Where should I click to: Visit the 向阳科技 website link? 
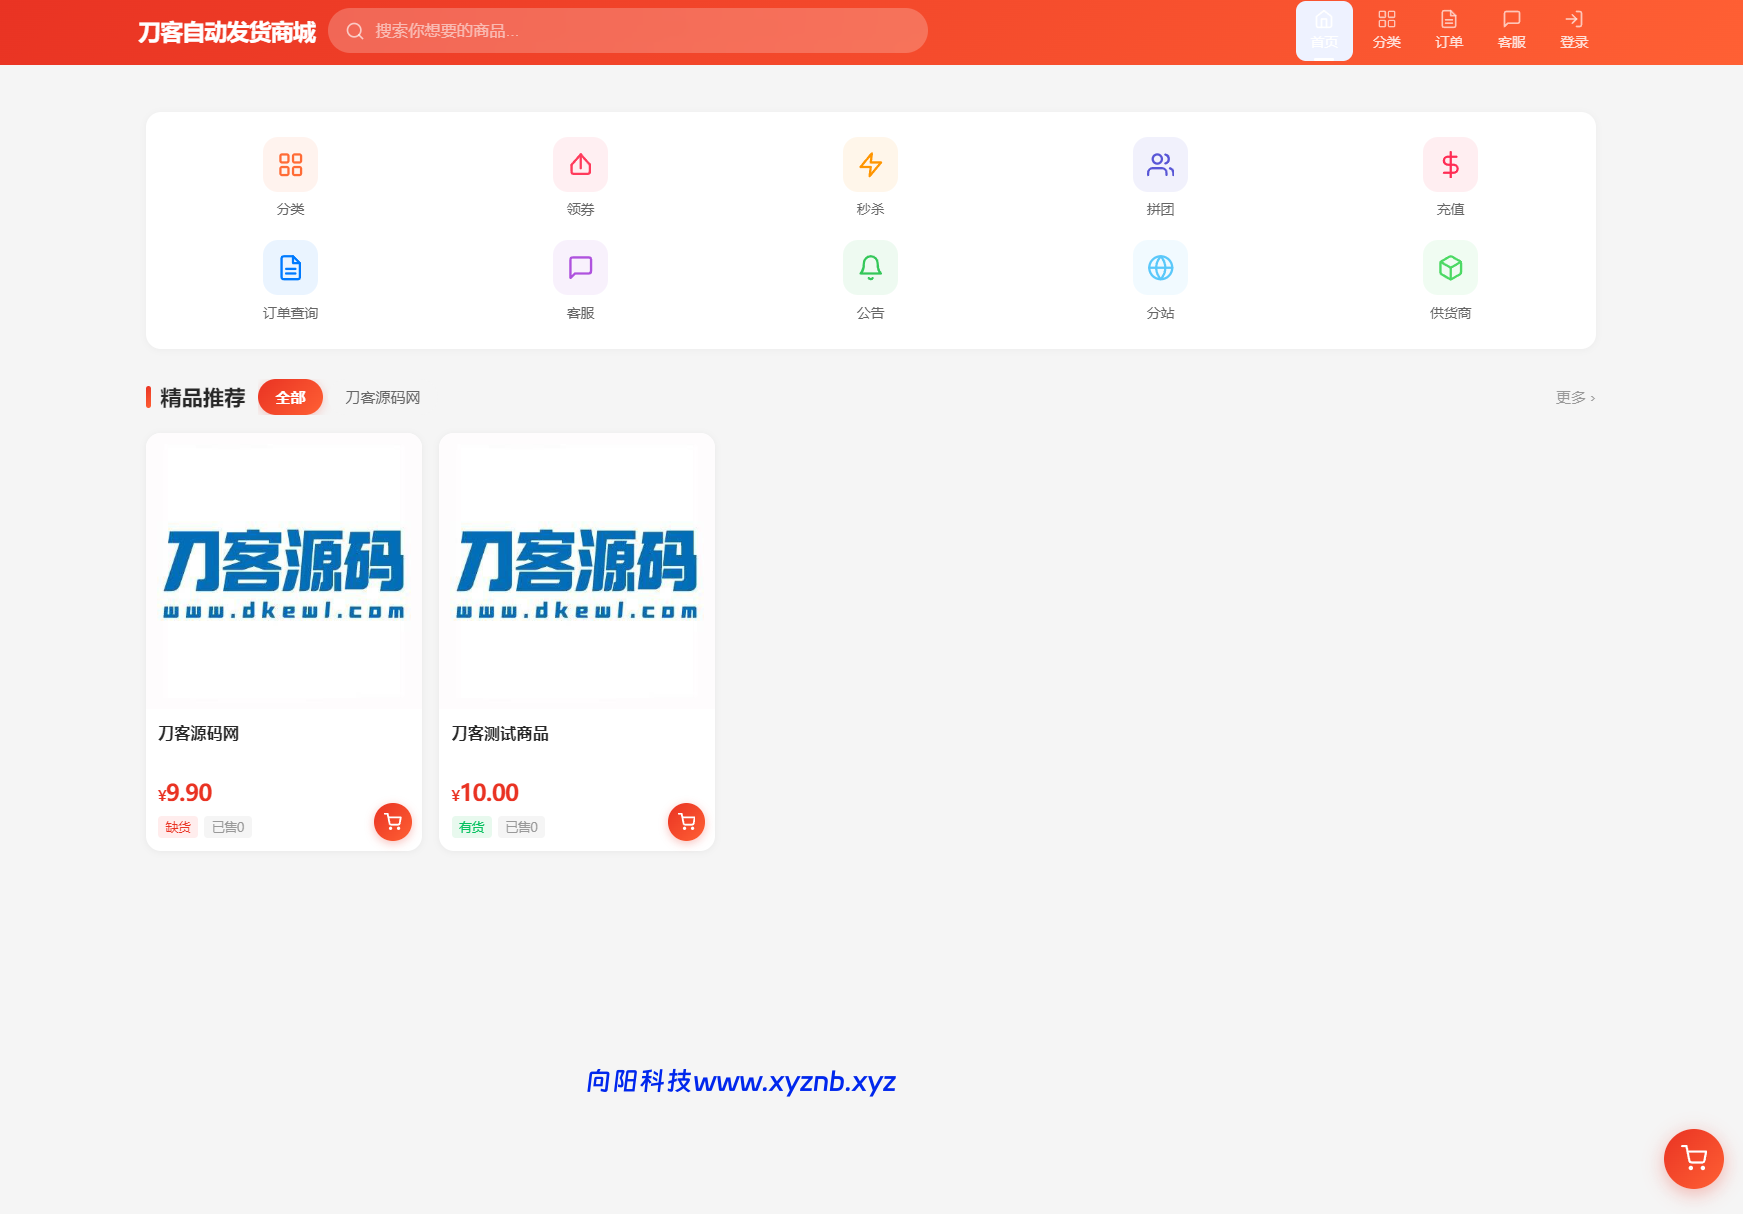point(741,1081)
